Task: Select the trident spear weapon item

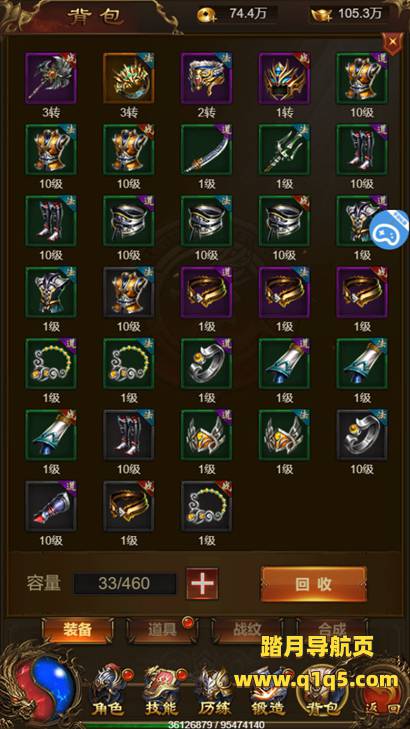Action: tap(284, 150)
